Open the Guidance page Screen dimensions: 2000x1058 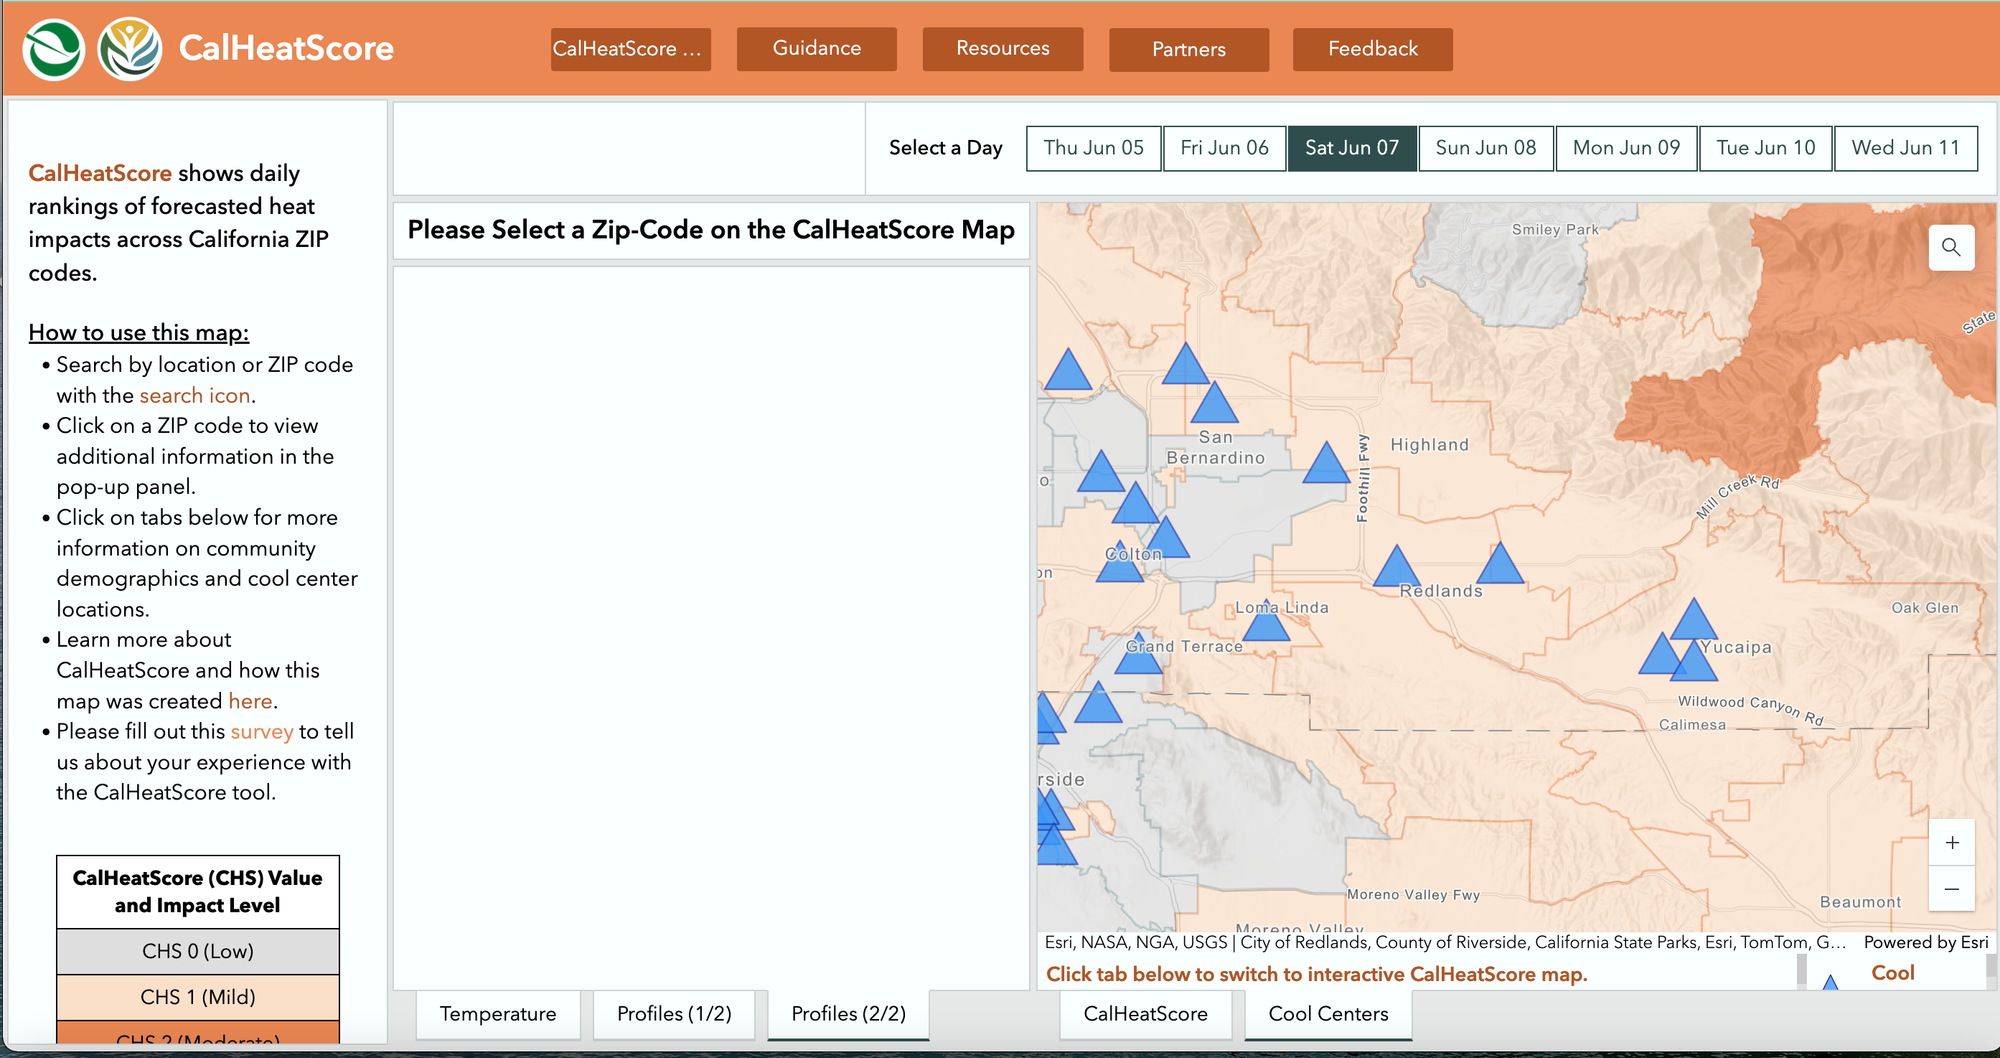point(816,49)
